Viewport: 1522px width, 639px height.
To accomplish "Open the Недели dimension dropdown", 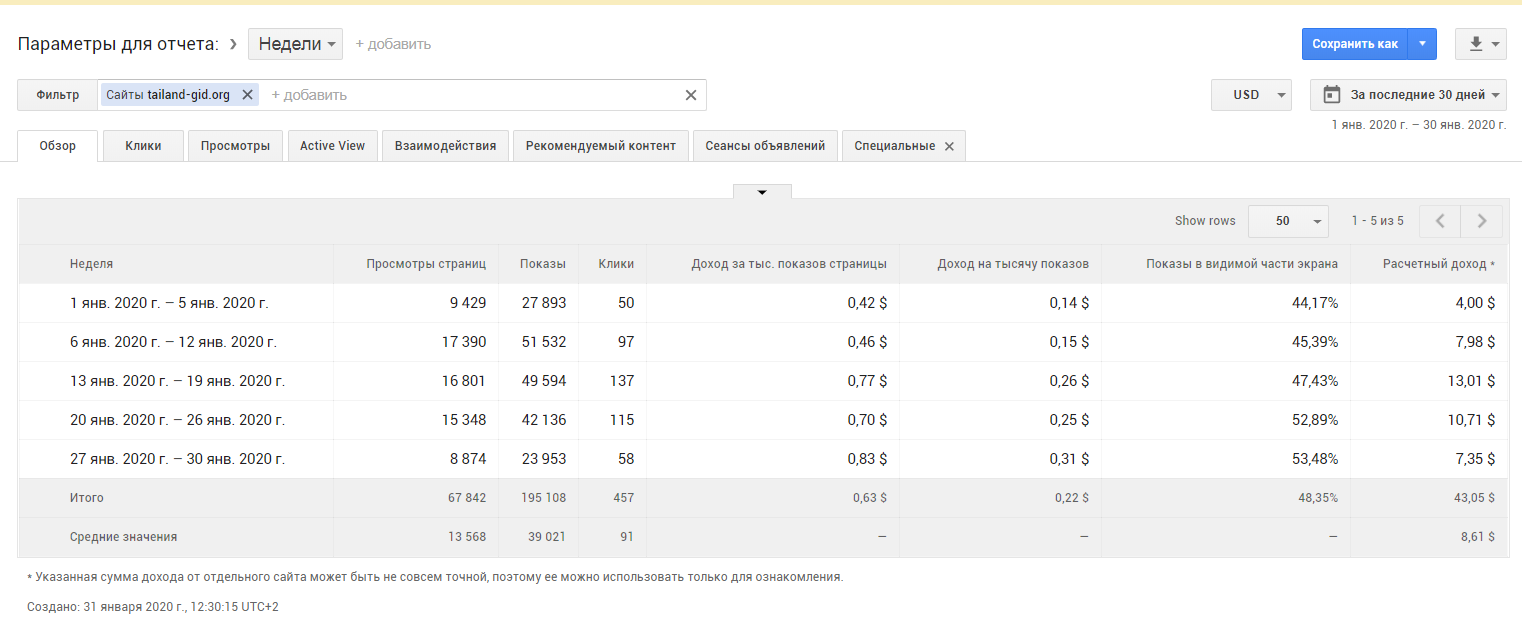I will (x=295, y=44).
